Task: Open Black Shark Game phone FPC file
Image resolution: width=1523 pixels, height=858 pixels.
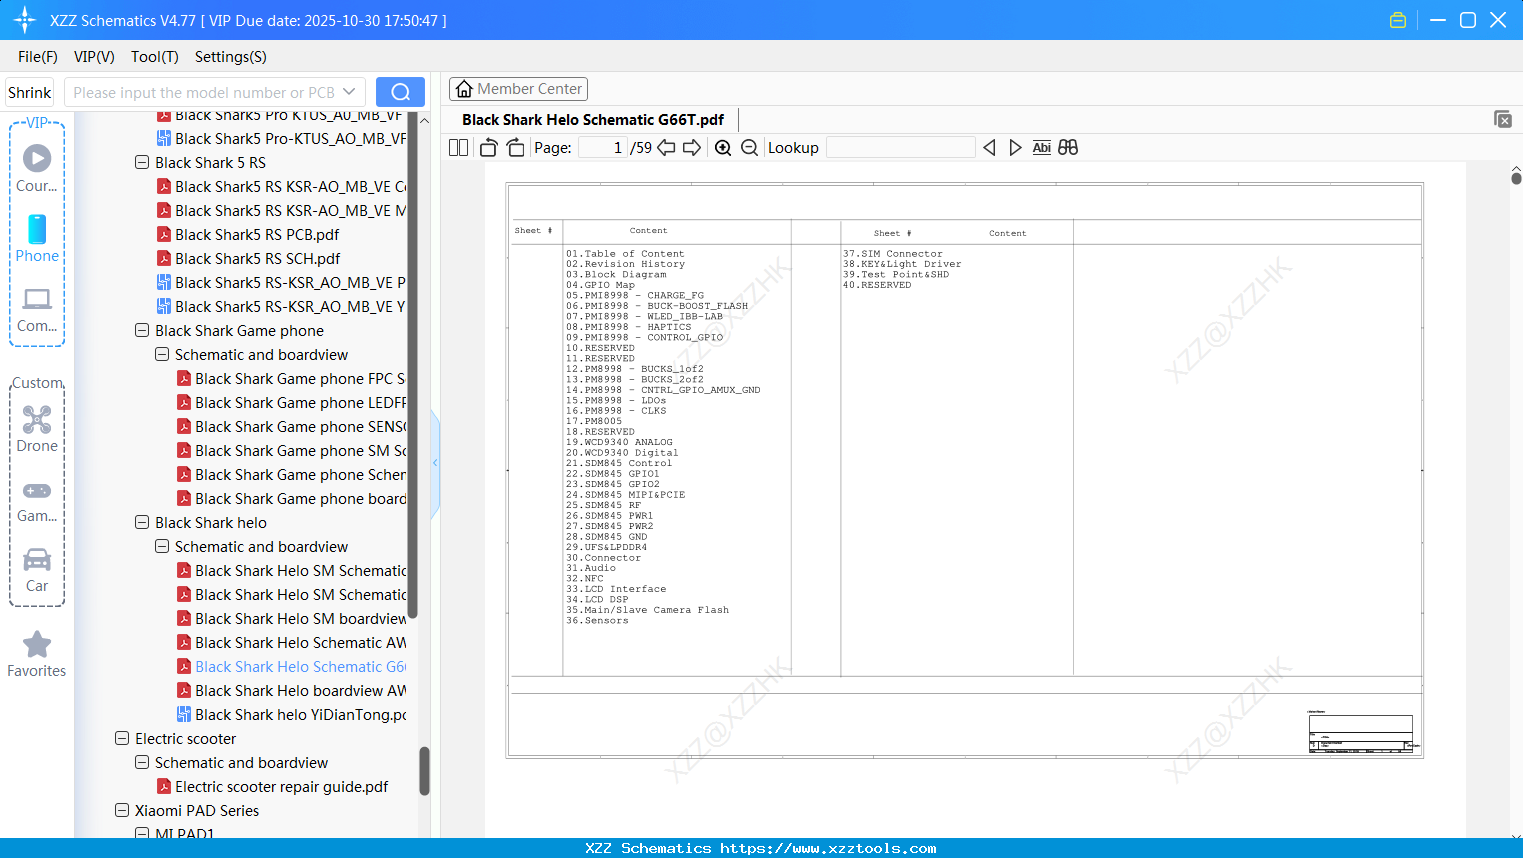Action: pos(291,378)
